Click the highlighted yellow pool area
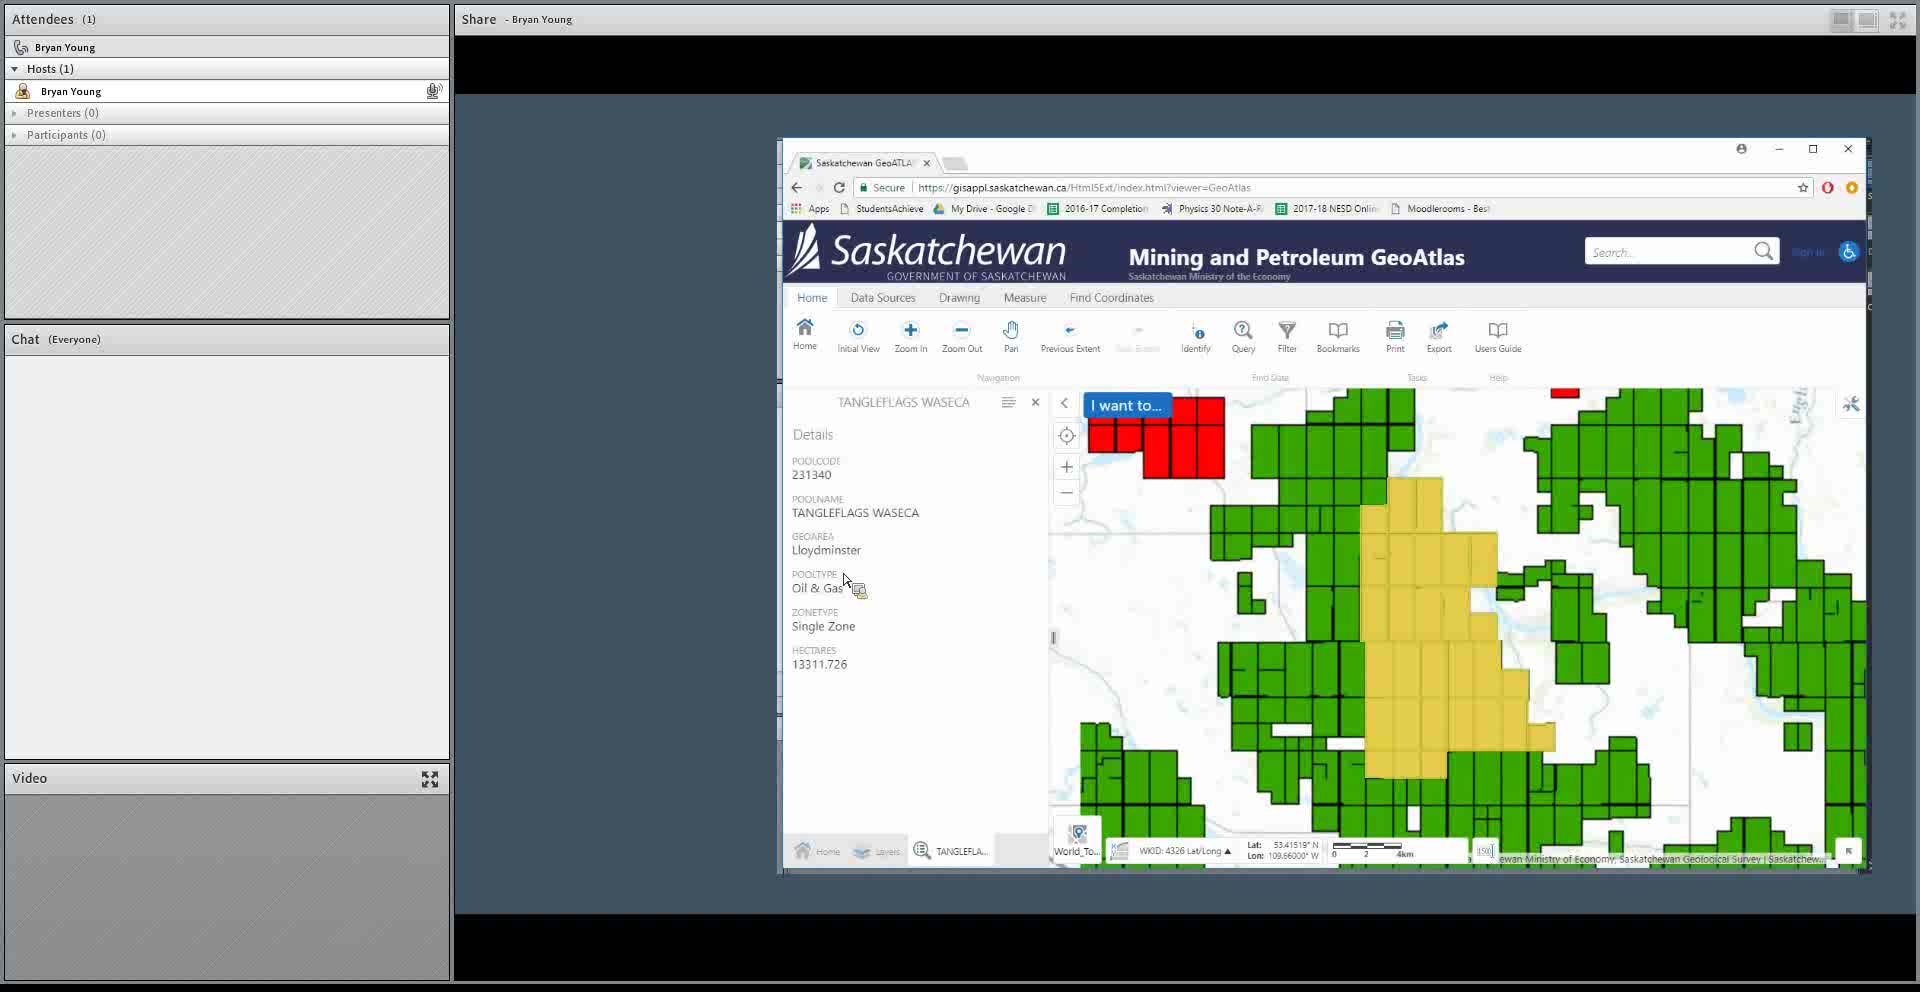 1430,640
